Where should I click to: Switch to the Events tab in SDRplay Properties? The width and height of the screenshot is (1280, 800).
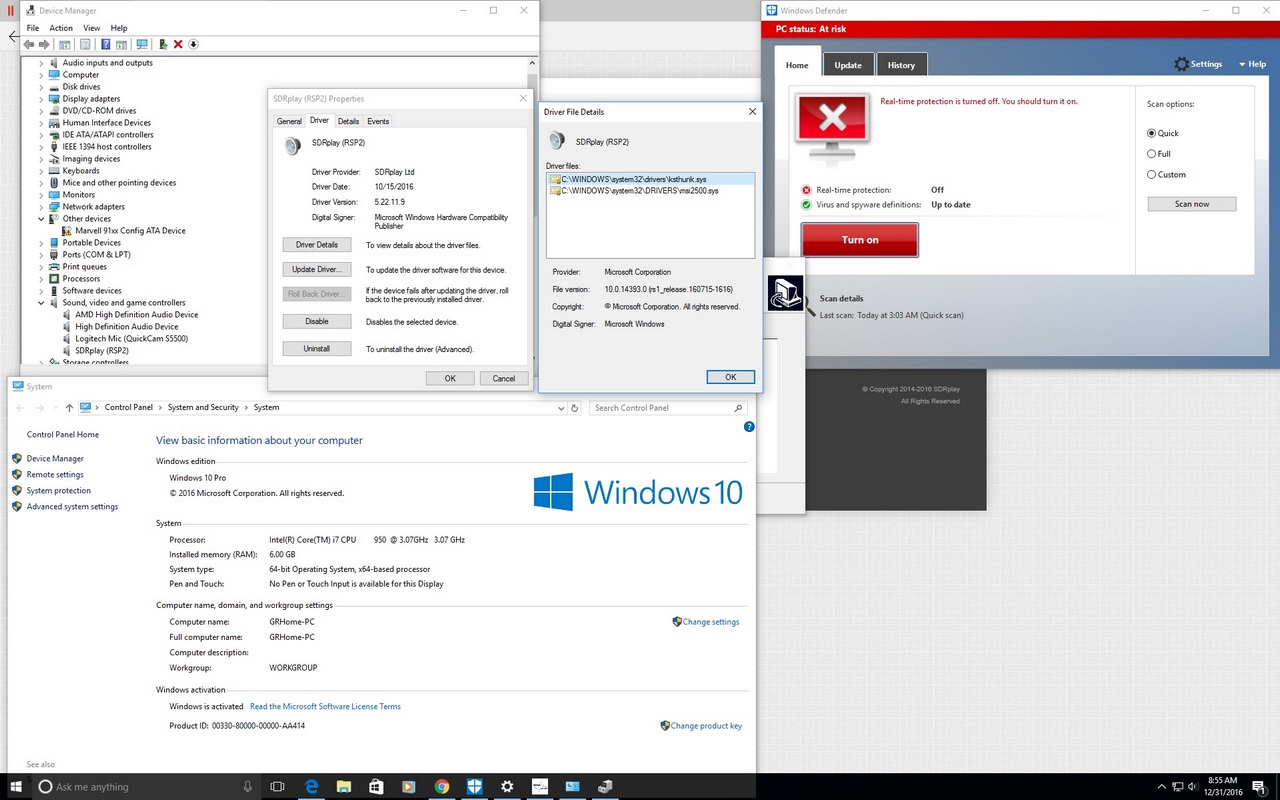pyautogui.click(x=378, y=121)
